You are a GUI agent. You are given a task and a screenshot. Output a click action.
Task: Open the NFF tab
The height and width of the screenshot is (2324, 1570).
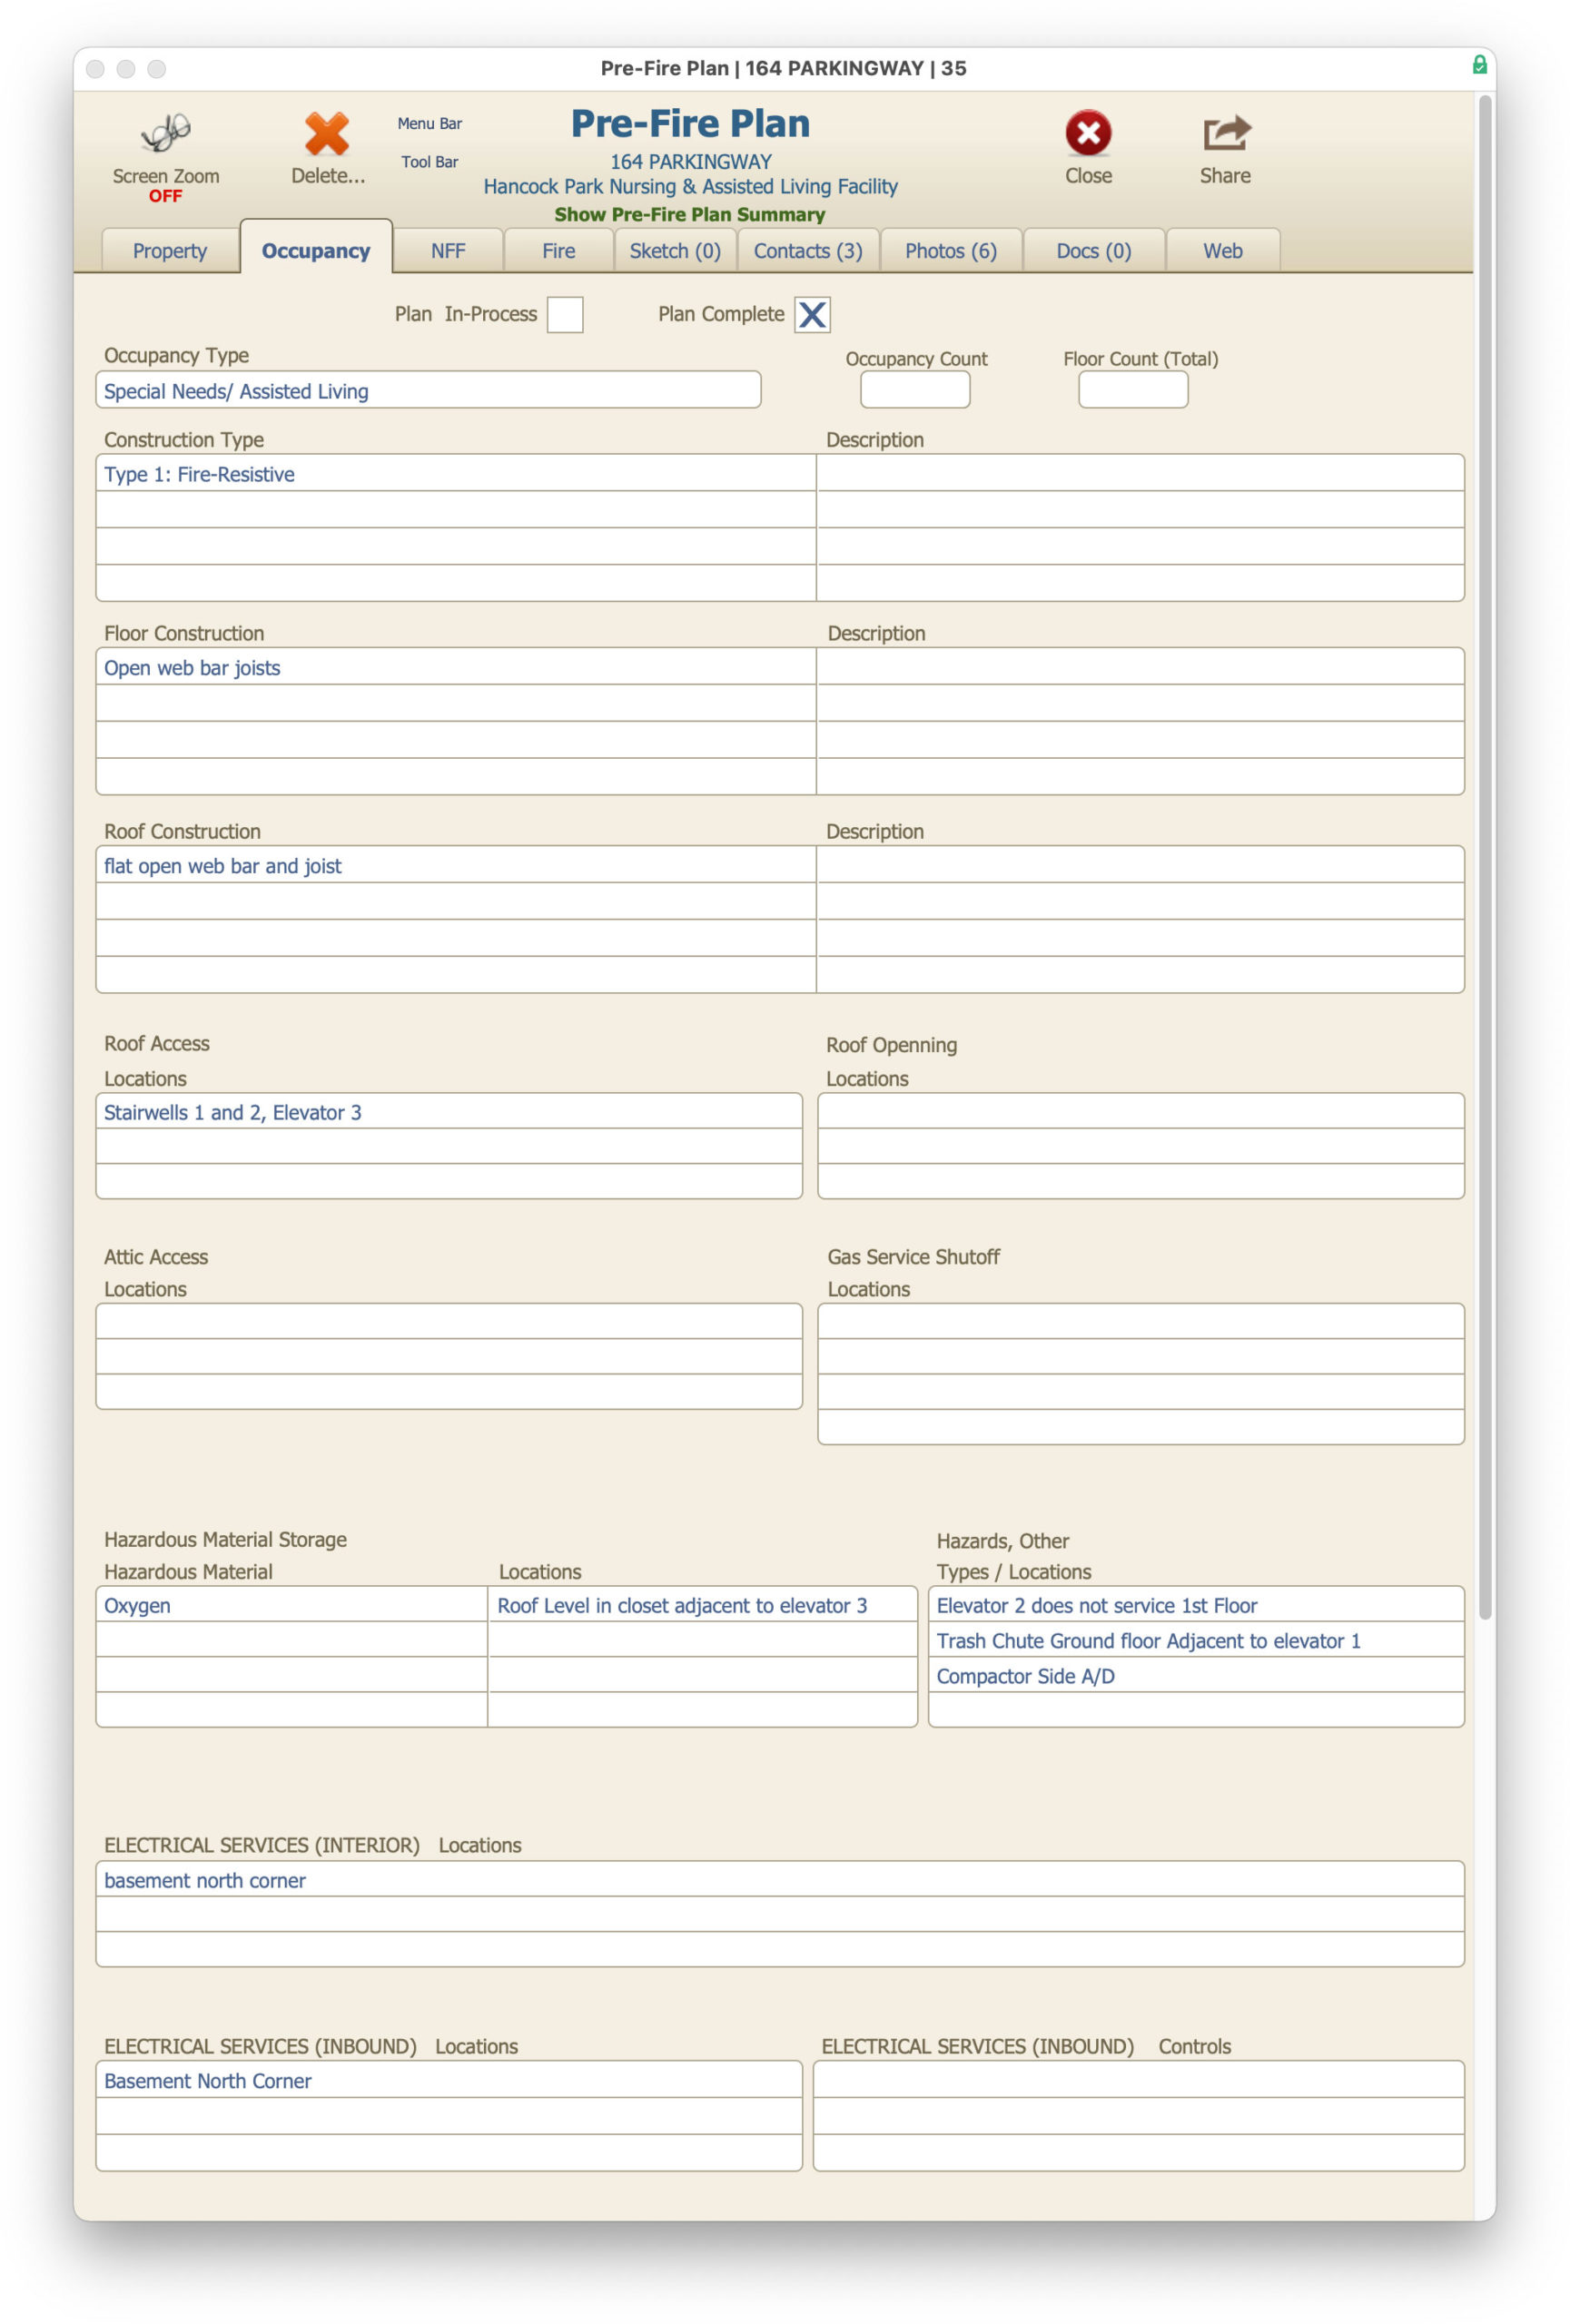coord(448,251)
